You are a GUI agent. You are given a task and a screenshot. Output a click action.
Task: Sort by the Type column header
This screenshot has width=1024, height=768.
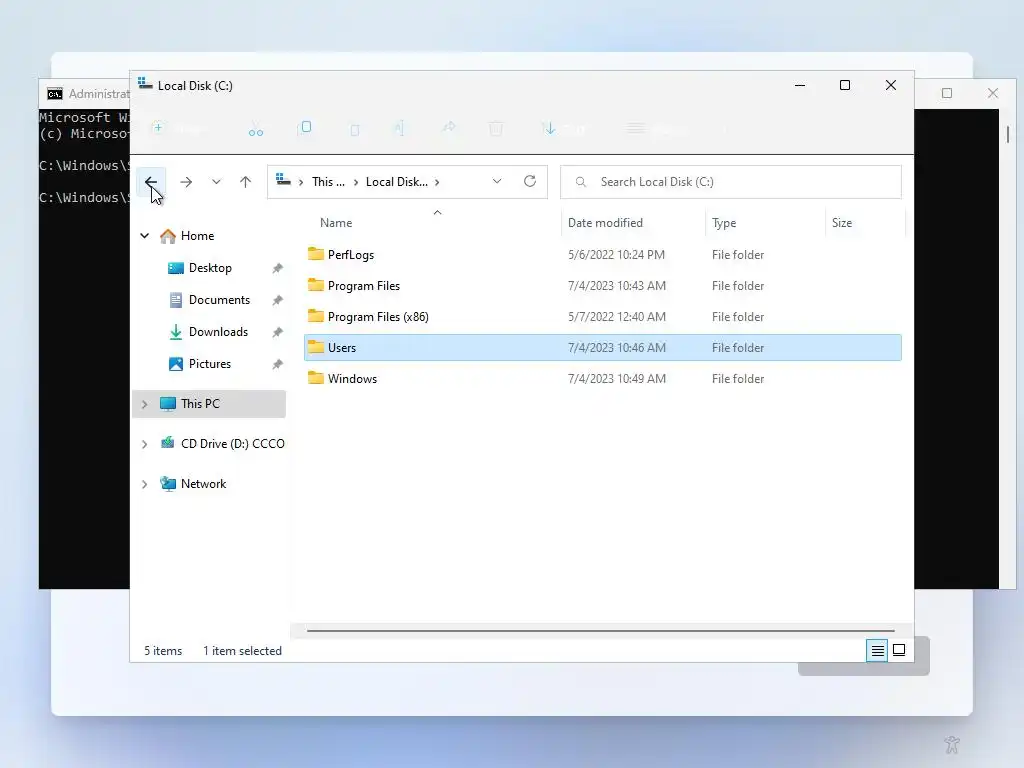(x=724, y=223)
